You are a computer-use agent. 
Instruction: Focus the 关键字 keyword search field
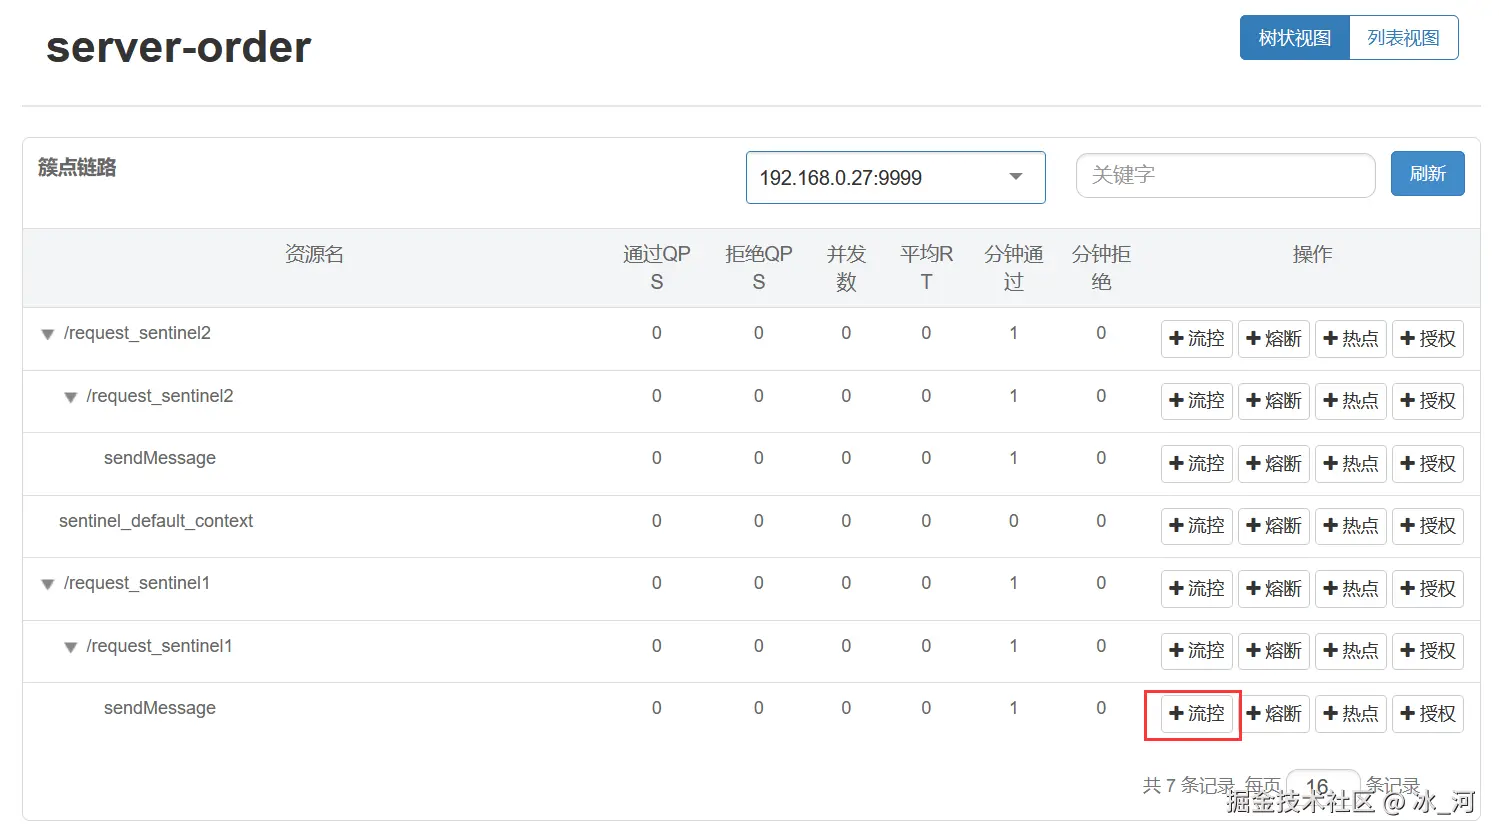(x=1225, y=175)
